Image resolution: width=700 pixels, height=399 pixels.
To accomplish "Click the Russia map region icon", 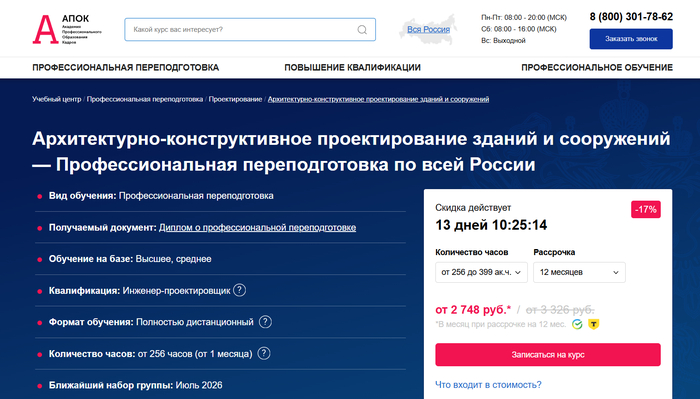I will coord(428,29).
